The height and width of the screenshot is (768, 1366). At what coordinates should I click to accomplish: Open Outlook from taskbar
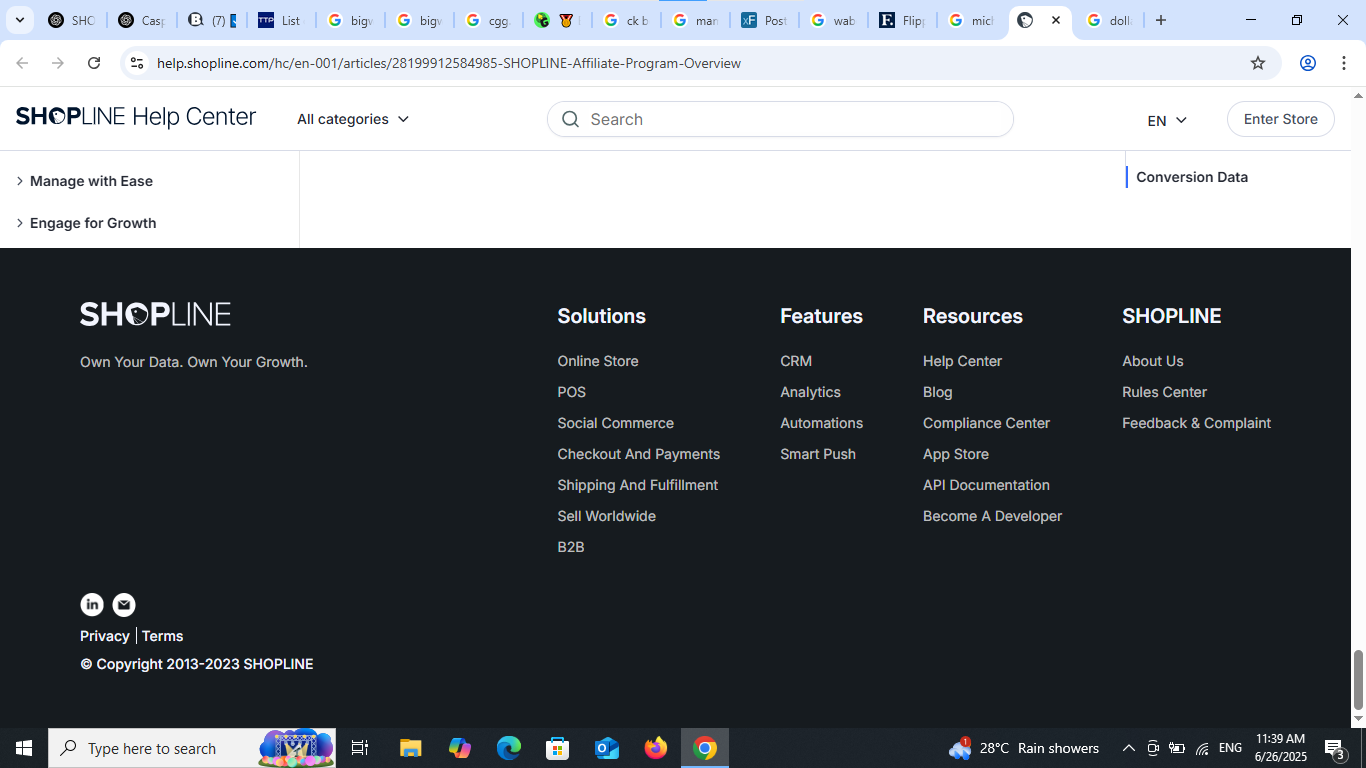click(x=607, y=748)
